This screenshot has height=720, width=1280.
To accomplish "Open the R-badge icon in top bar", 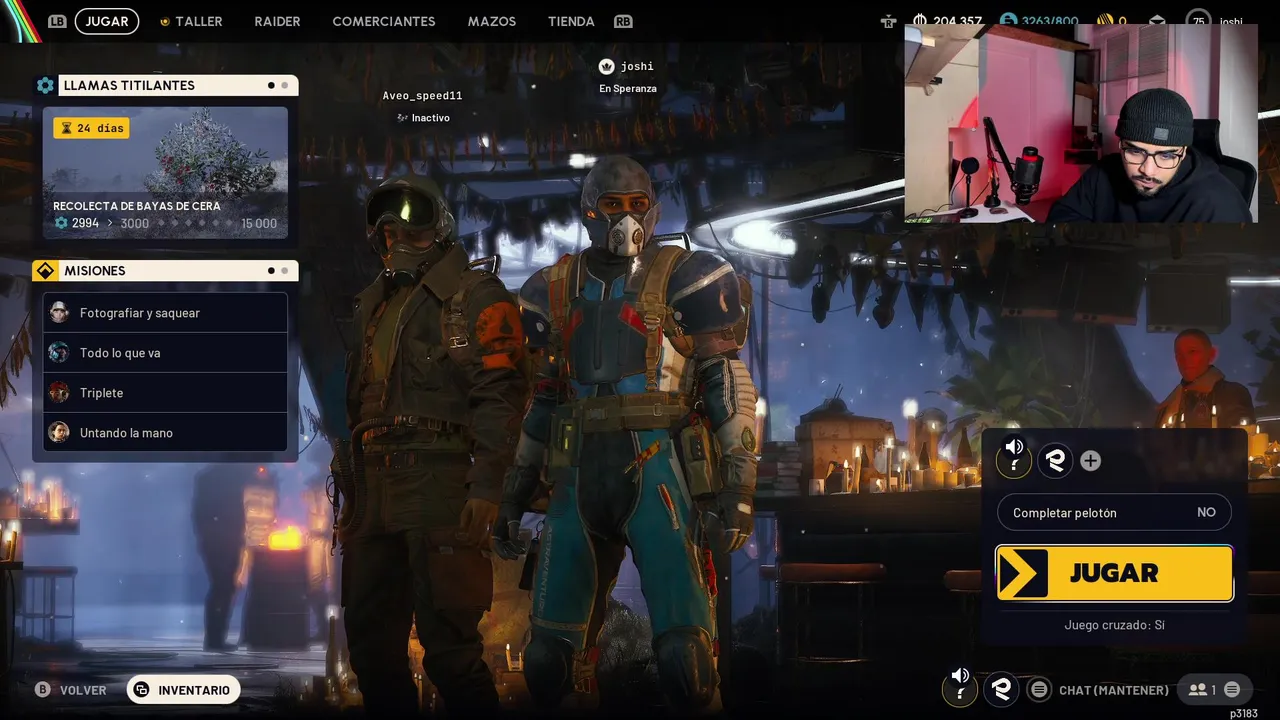I will pyautogui.click(x=888, y=21).
